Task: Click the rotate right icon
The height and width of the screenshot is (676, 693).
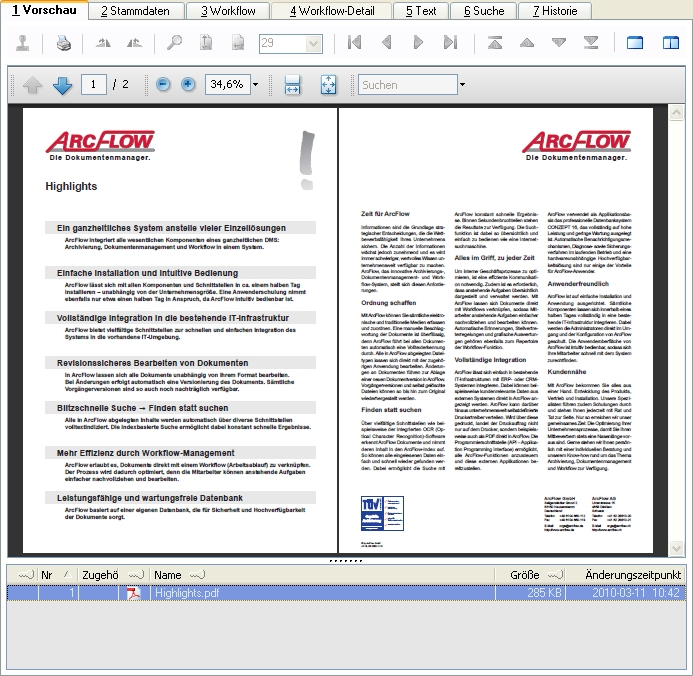Action: click(x=134, y=43)
